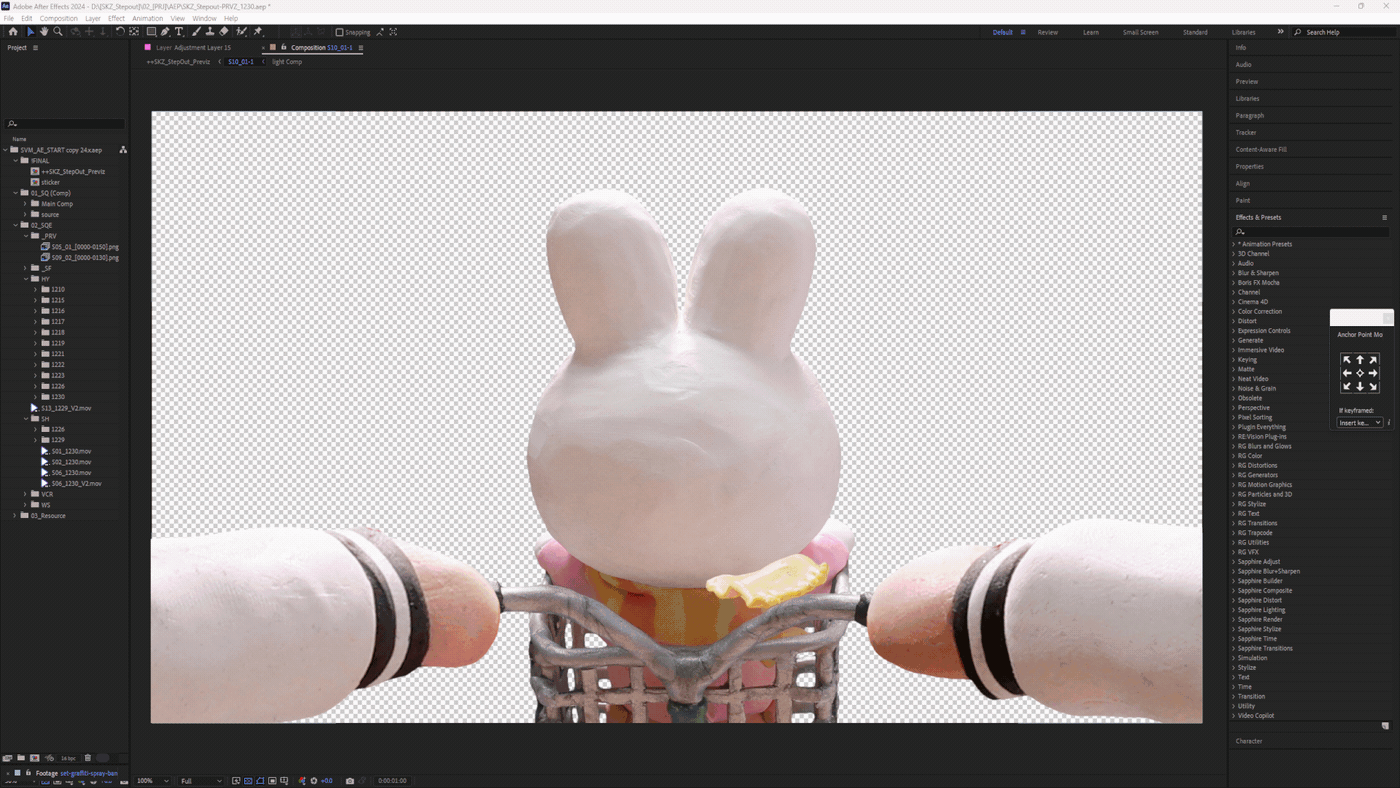
Task: Click the center anchor point diamond icon
Action: click(x=1360, y=373)
